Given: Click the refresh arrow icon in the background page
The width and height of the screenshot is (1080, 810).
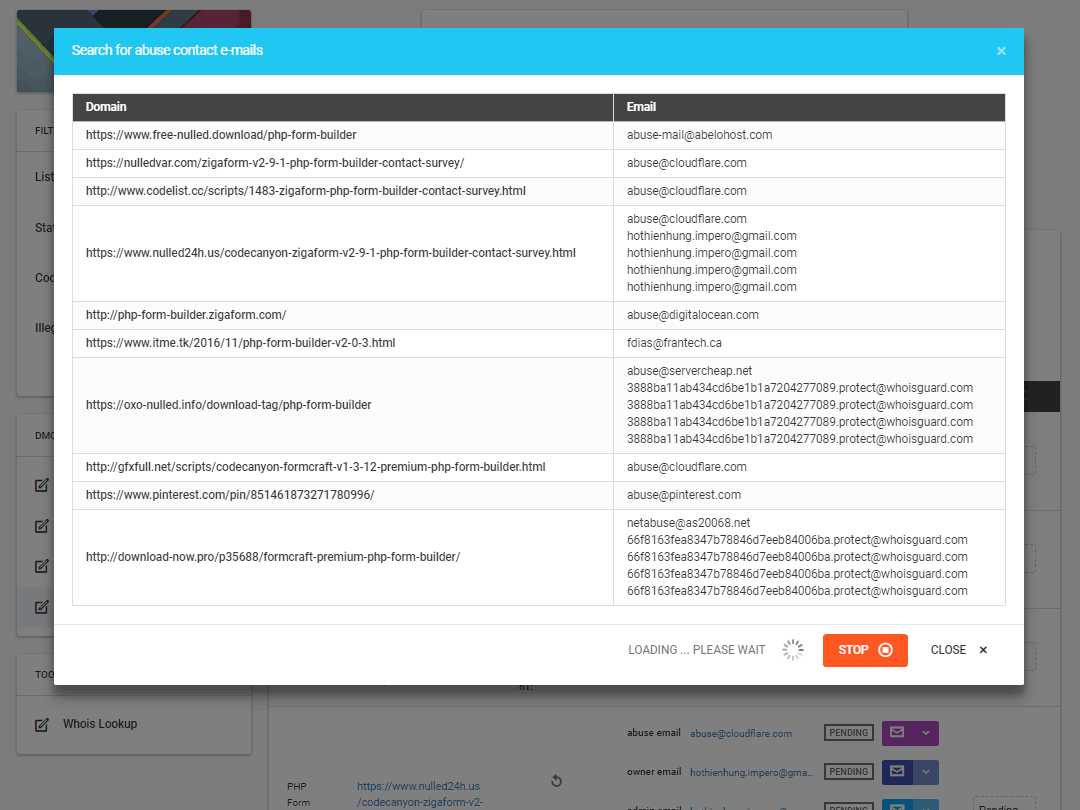Looking at the screenshot, I should click(x=557, y=780).
